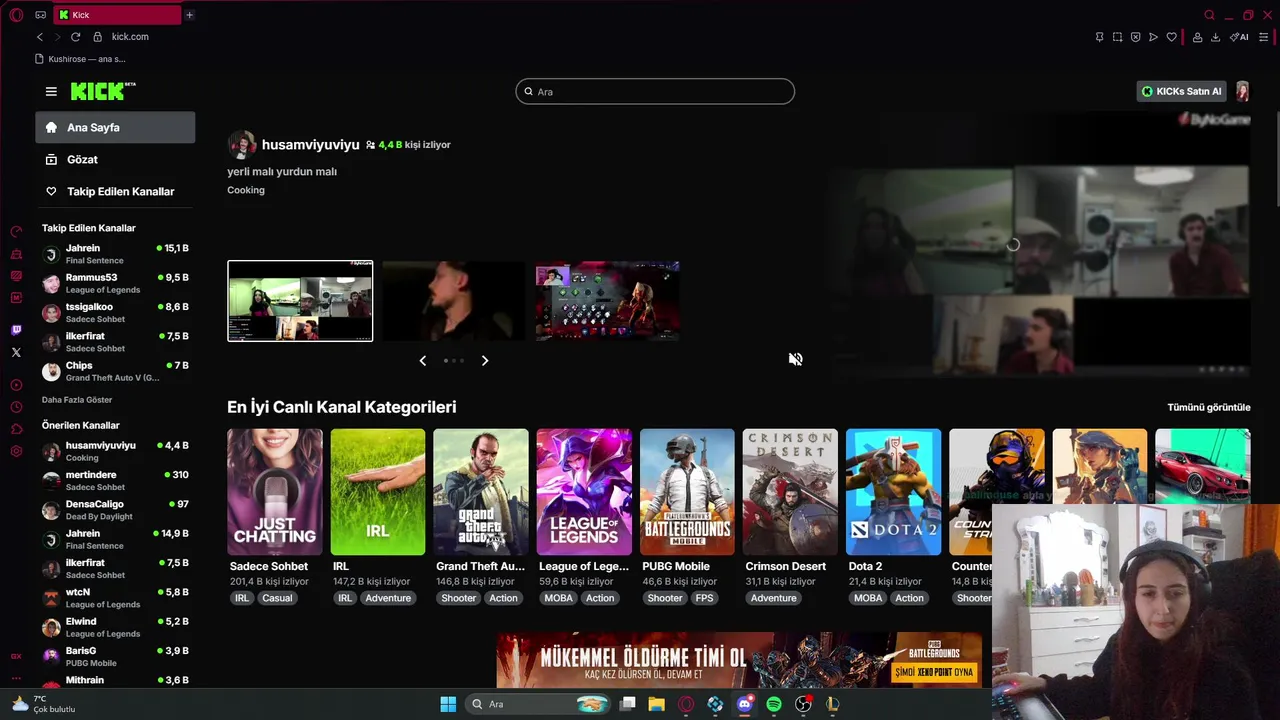Image resolution: width=1280 pixels, height=720 pixels.
Task: Open Rammus53 channel in sidebar
Action: pos(115,283)
